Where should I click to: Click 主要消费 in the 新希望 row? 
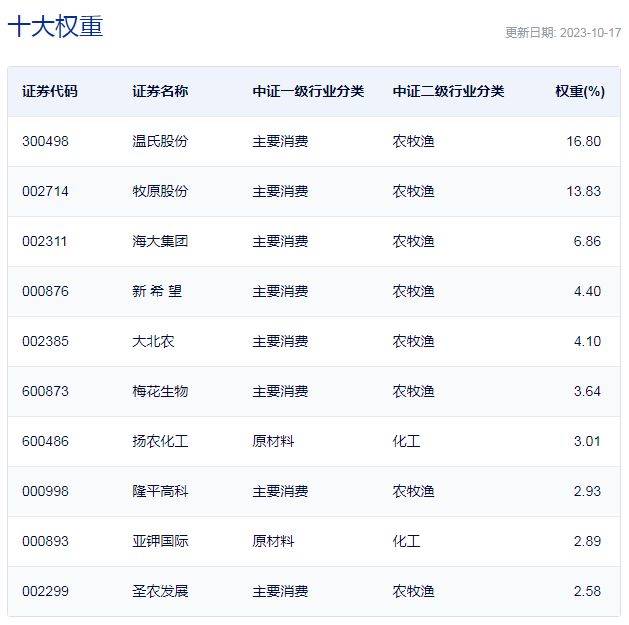tap(280, 291)
